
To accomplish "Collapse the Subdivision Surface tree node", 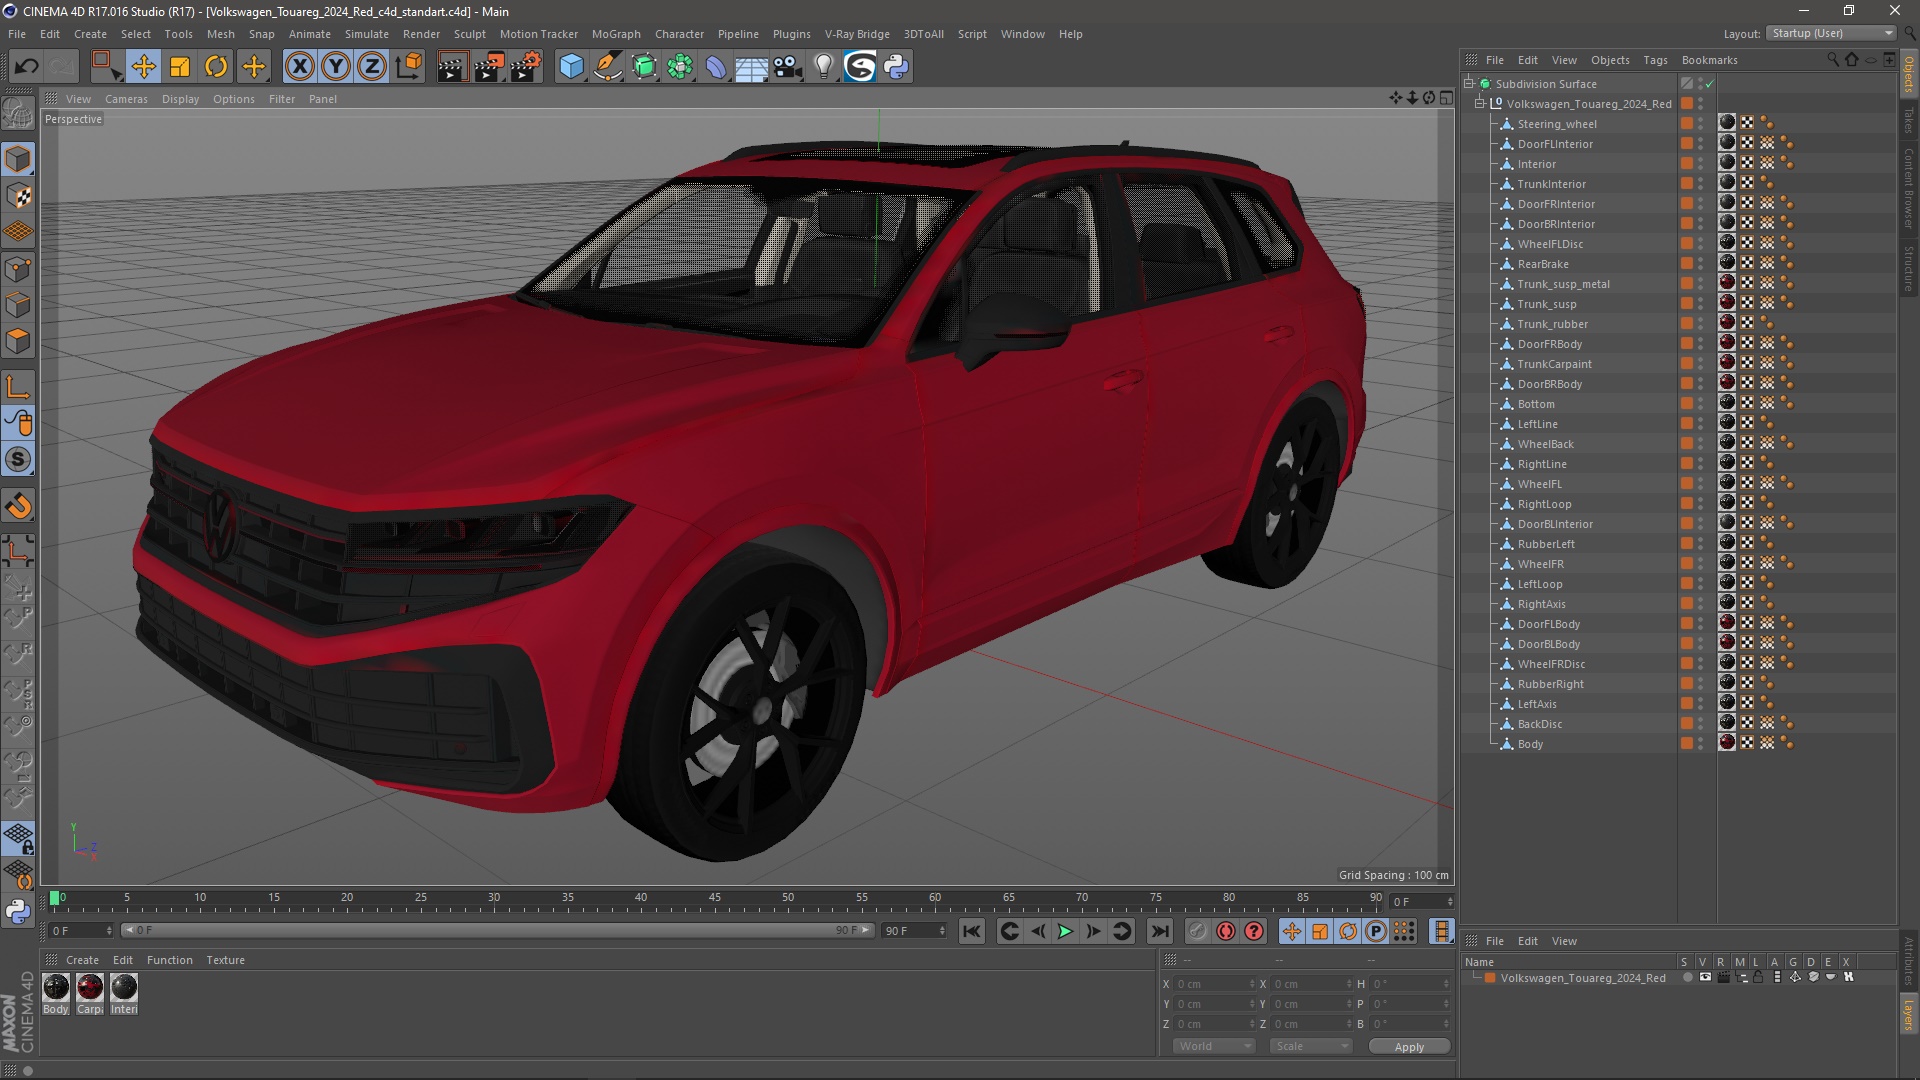I will (x=1469, y=84).
